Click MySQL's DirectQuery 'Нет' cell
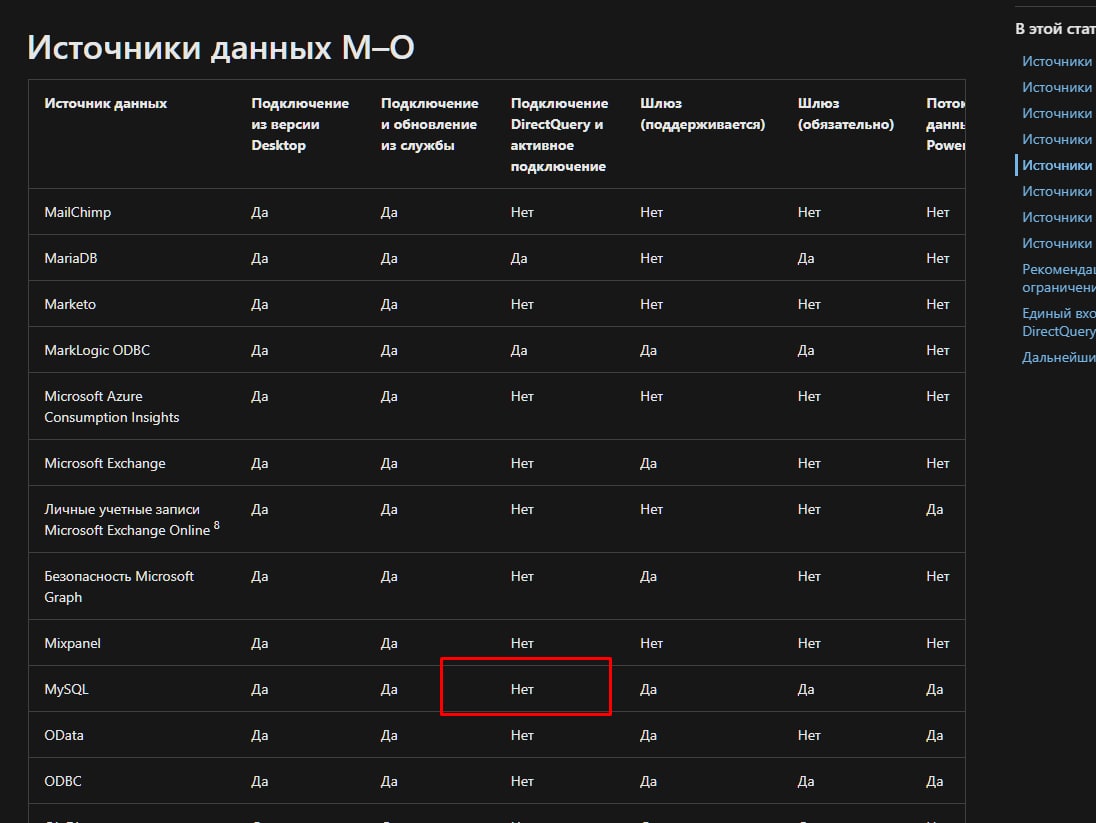 (x=522, y=689)
